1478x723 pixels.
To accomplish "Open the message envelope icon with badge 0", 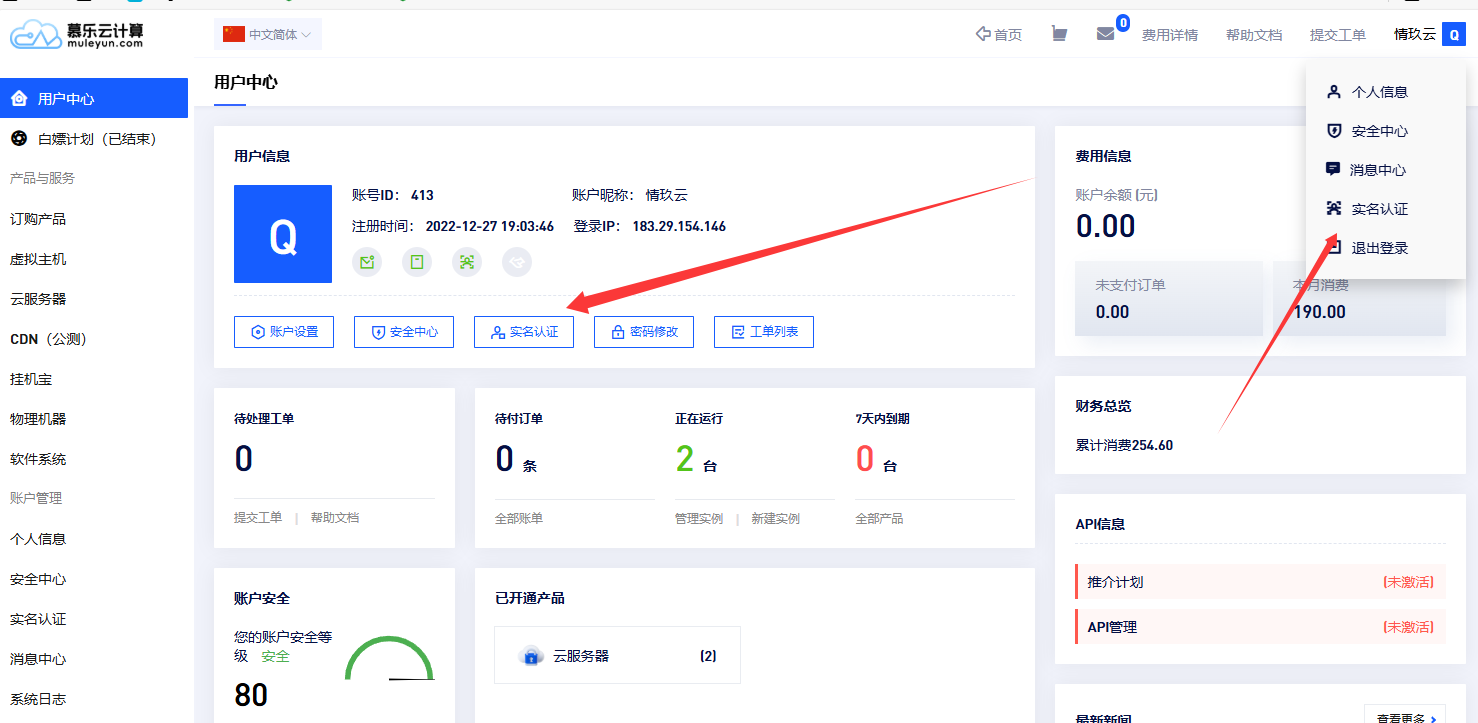I will [x=1104, y=33].
